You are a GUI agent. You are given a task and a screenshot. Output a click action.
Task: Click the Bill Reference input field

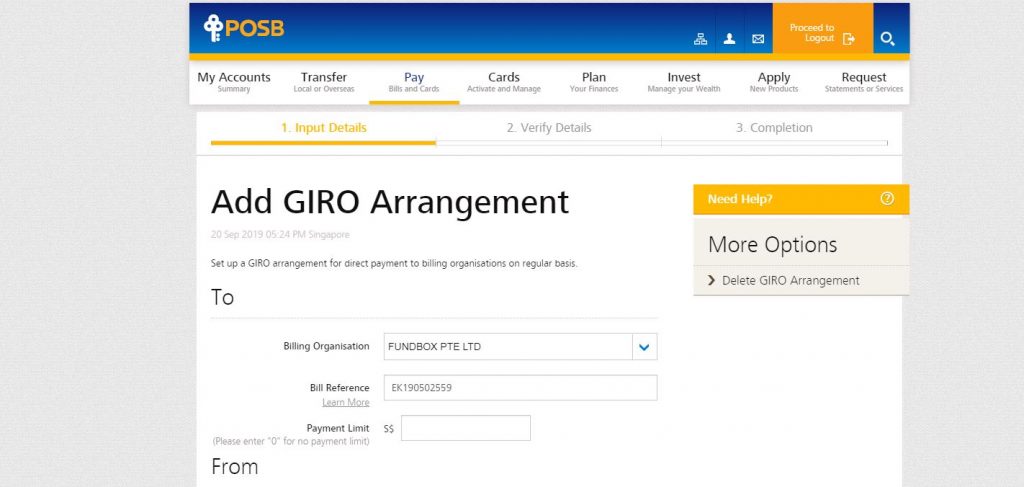coord(520,388)
